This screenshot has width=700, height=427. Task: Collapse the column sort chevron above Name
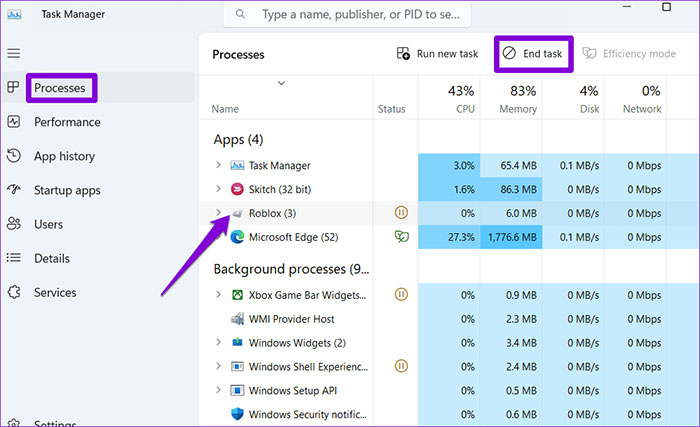coord(282,83)
